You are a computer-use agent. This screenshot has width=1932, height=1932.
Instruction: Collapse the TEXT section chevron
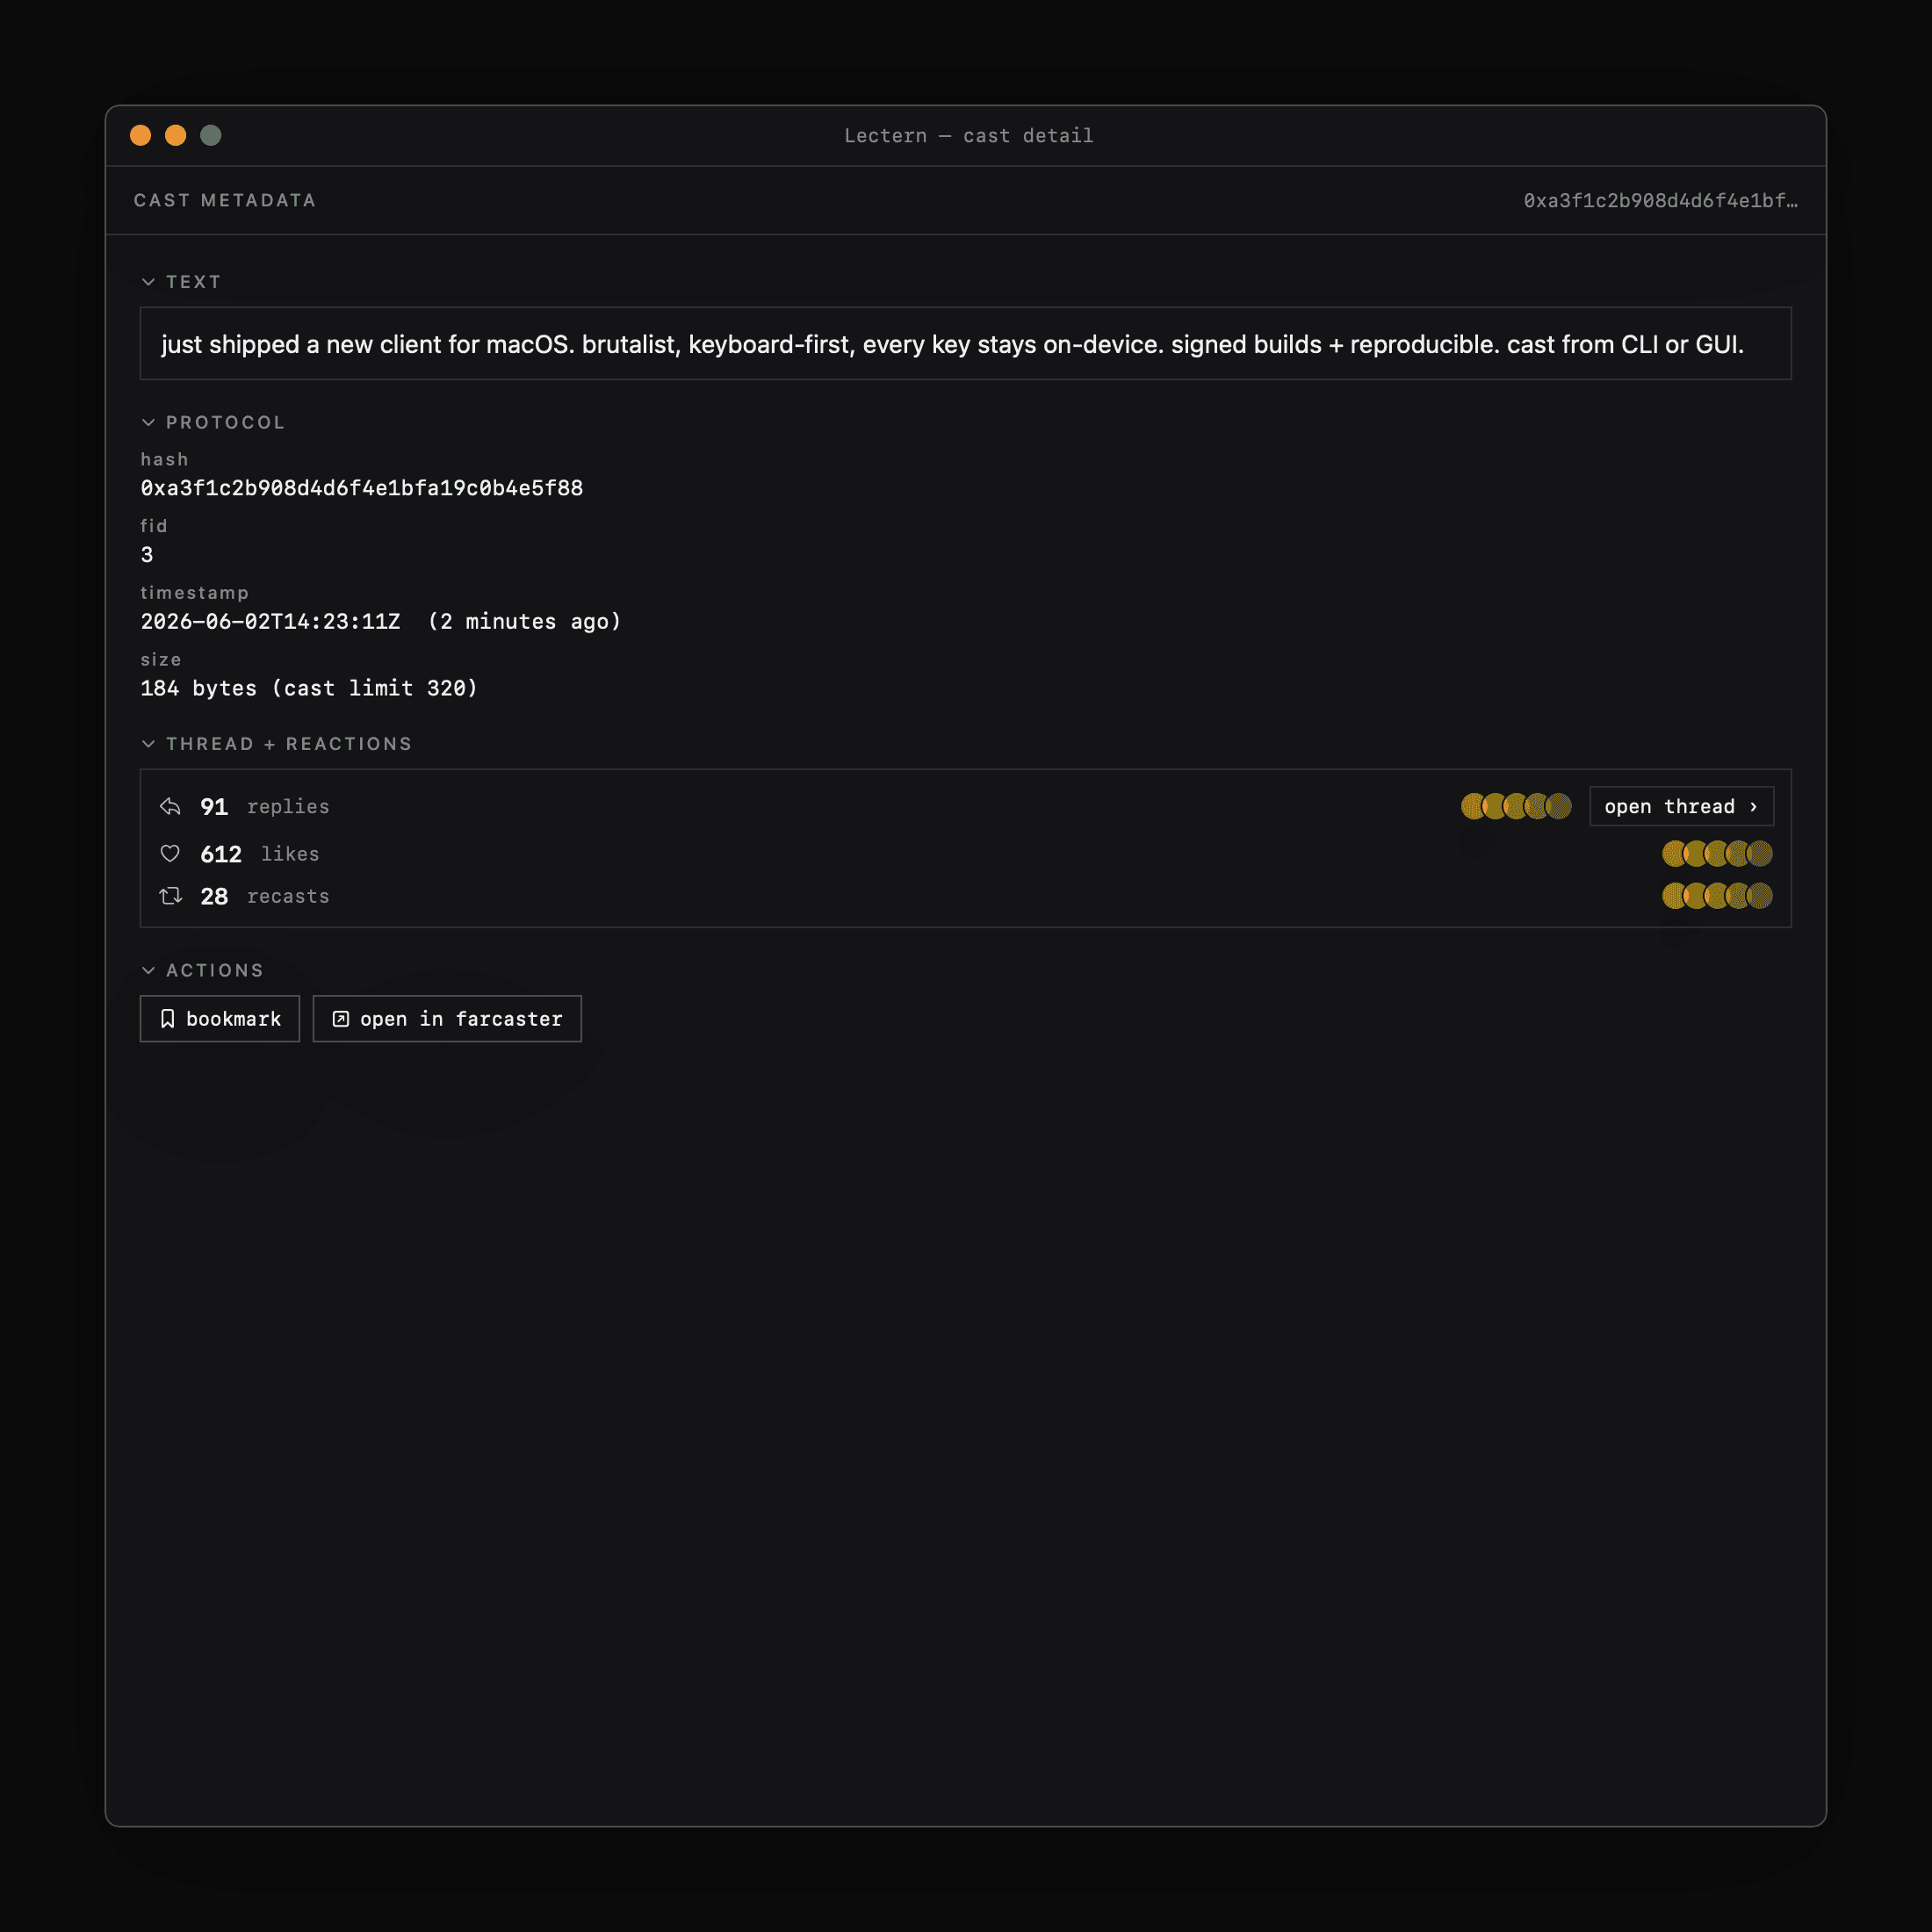click(x=148, y=282)
